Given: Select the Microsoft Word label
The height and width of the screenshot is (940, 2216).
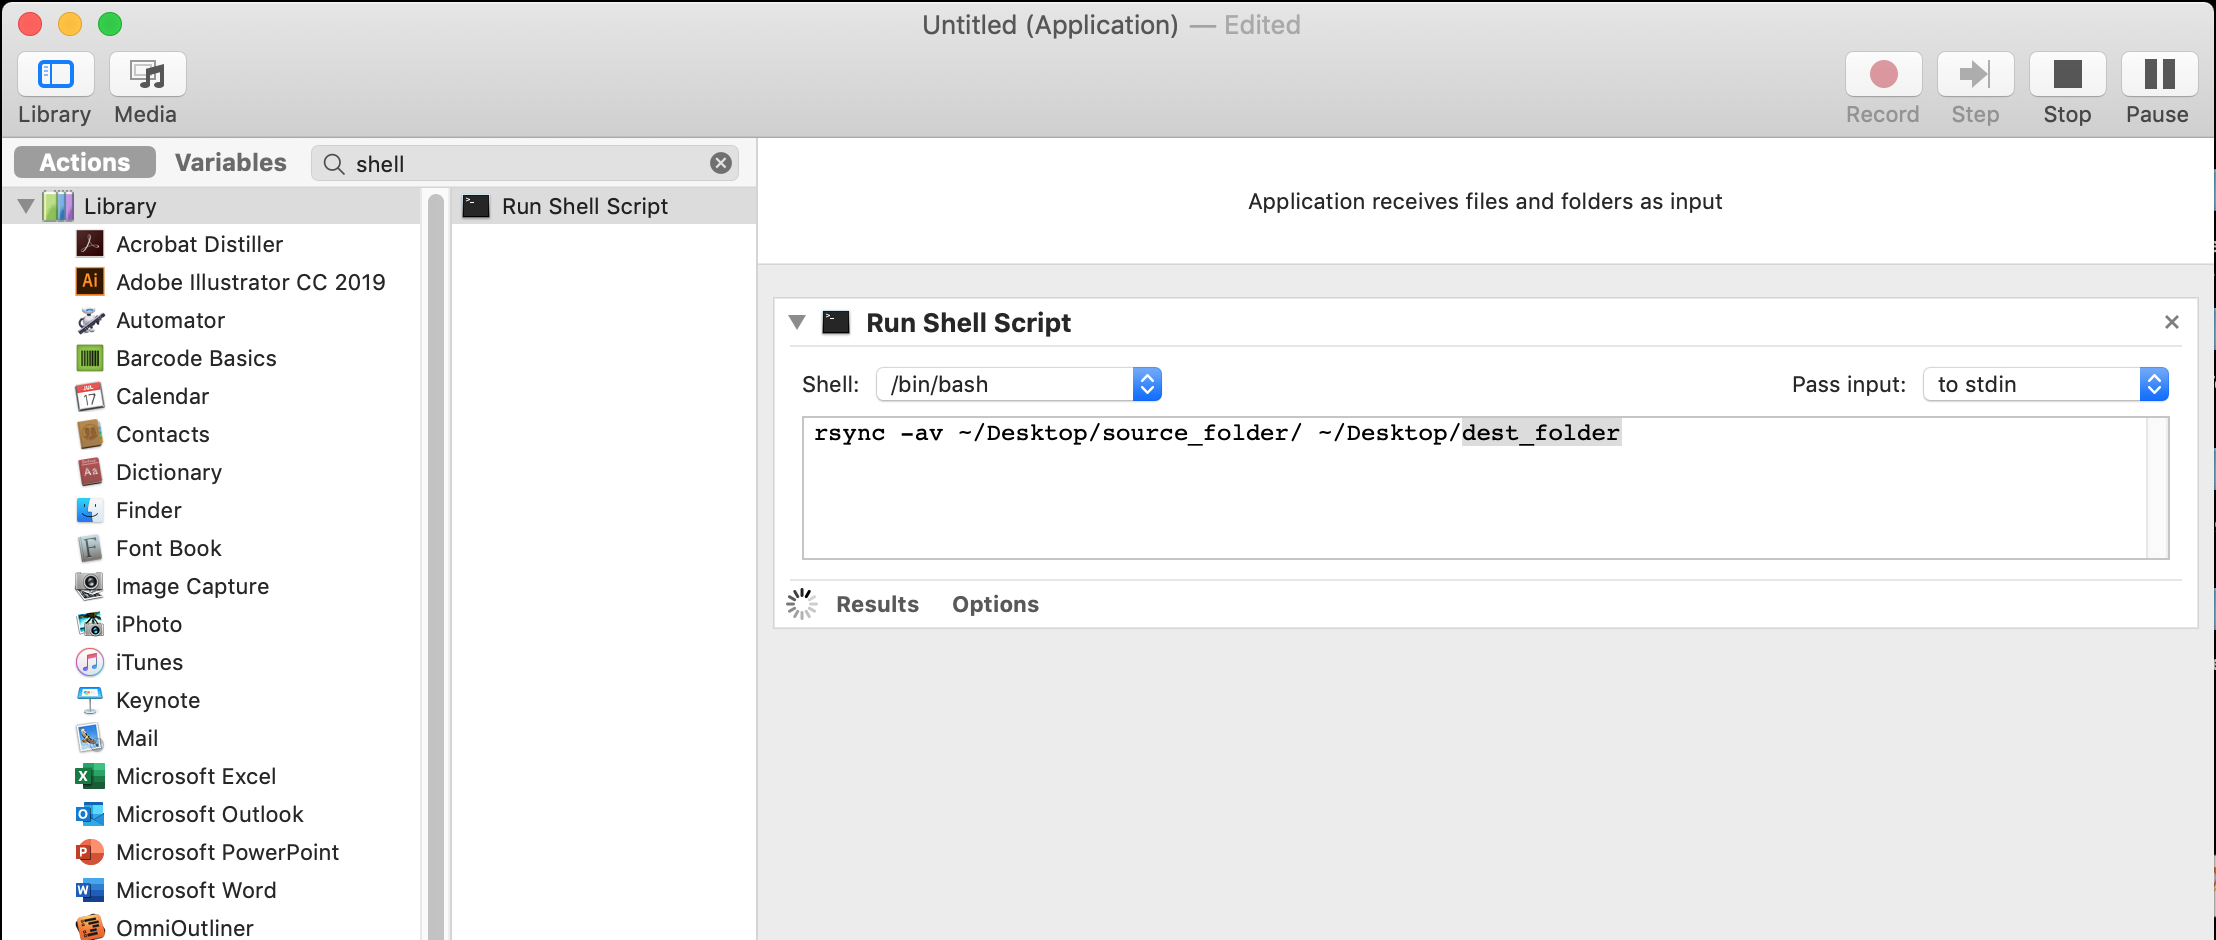Looking at the screenshot, I should 196,890.
